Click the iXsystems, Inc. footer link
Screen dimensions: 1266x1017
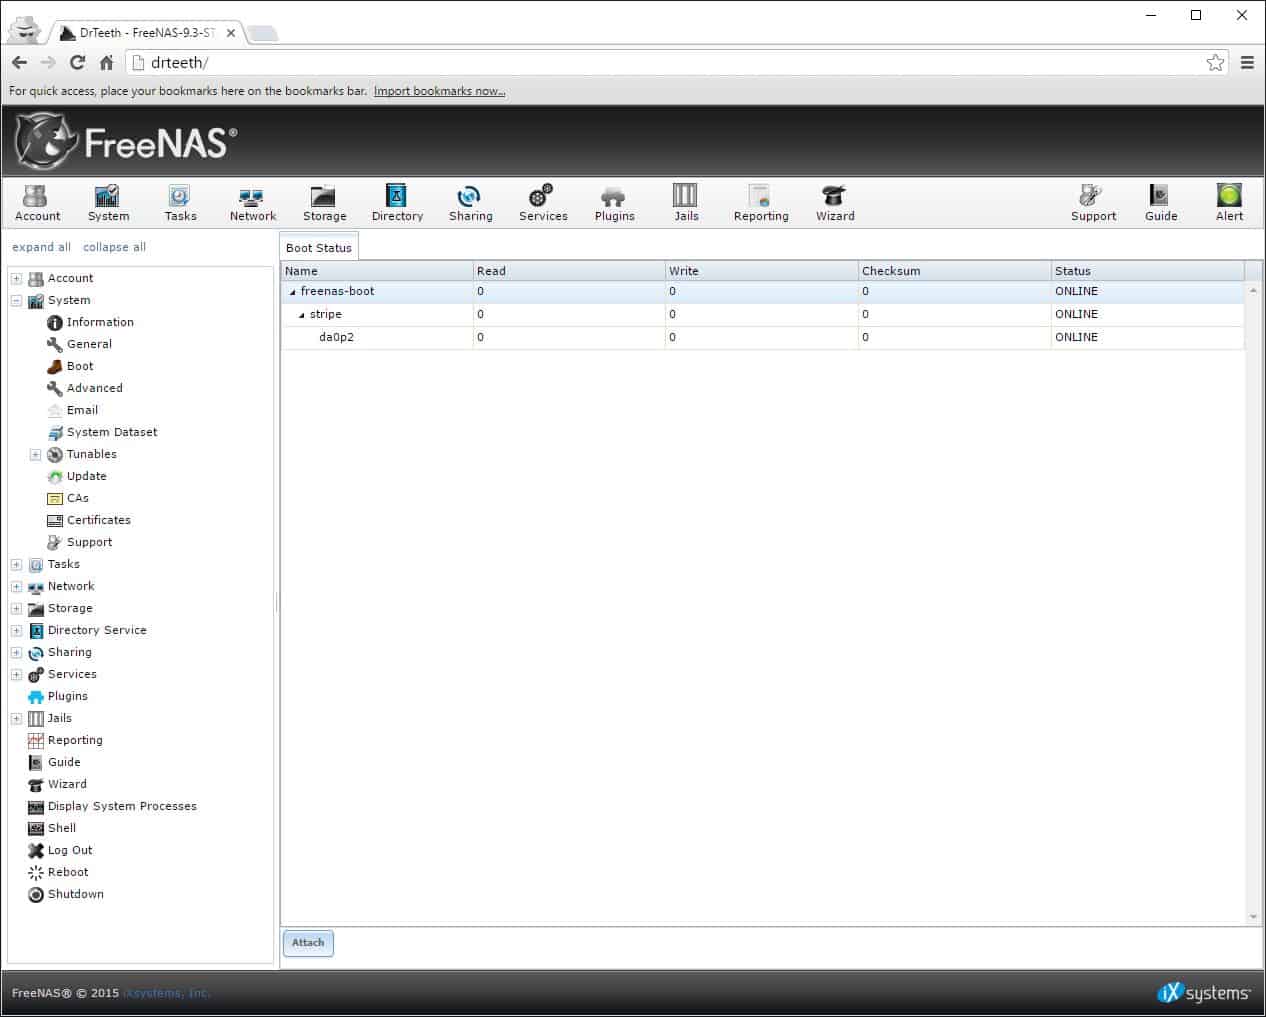[x=166, y=993]
